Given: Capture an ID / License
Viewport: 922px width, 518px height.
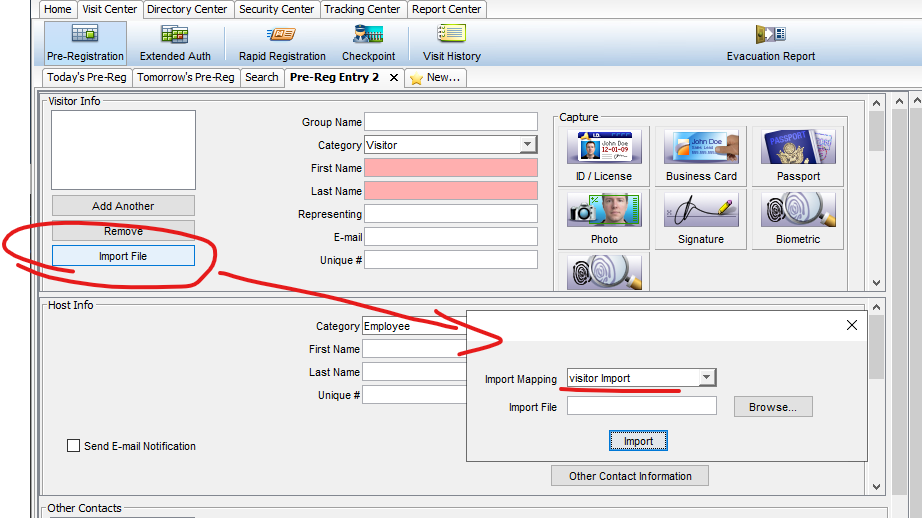Looking at the screenshot, I should 604,156.
